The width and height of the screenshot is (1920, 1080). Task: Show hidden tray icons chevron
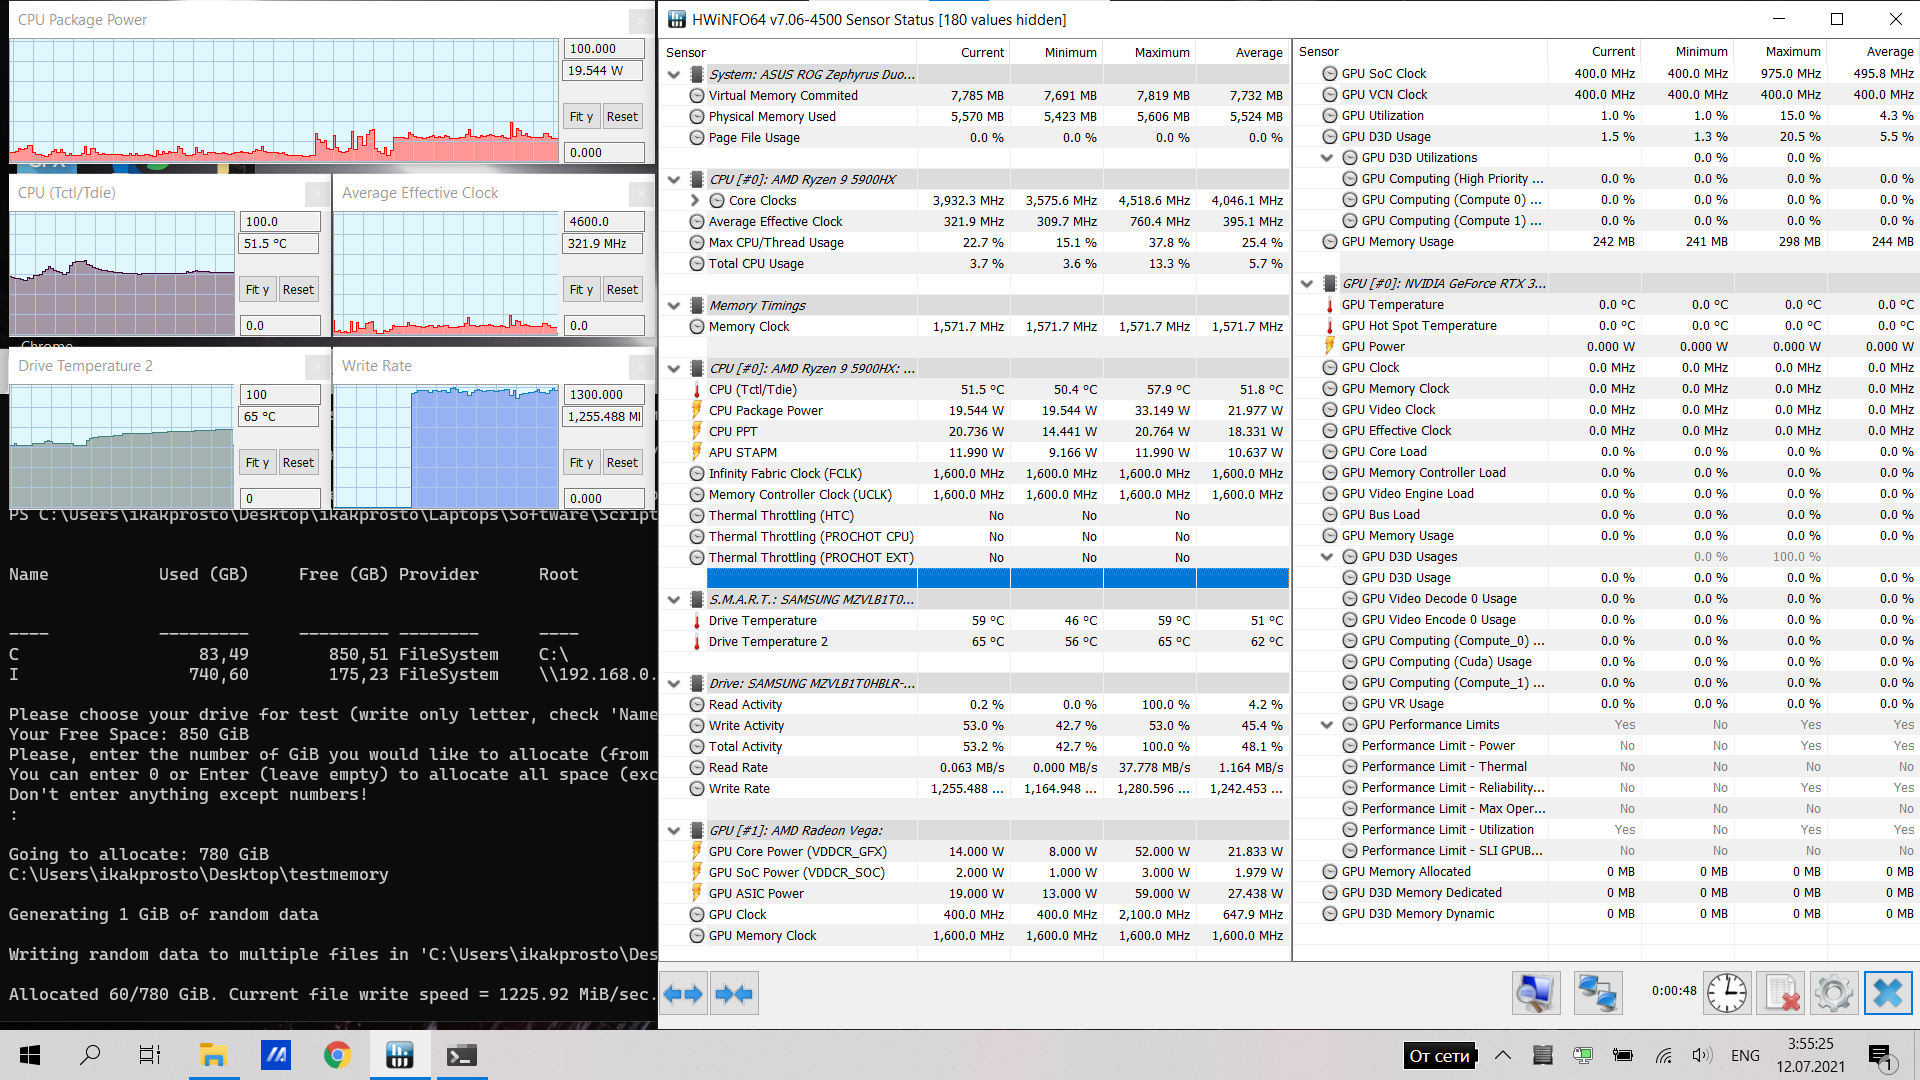coord(1503,1055)
